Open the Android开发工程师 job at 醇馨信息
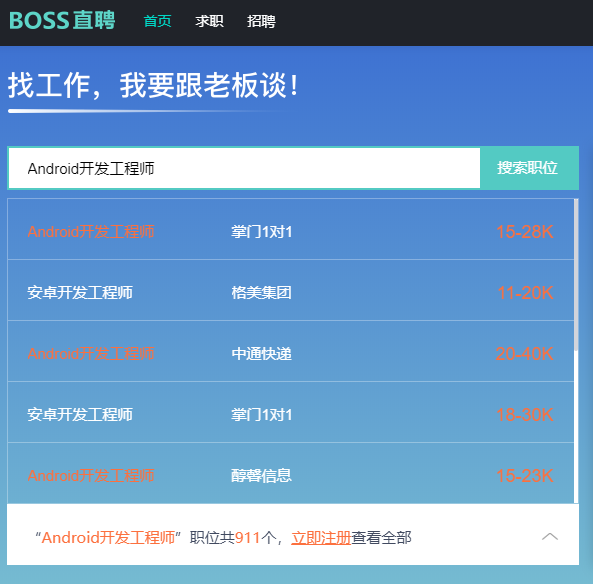Viewport: 593px width, 584px height. click(x=290, y=473)
